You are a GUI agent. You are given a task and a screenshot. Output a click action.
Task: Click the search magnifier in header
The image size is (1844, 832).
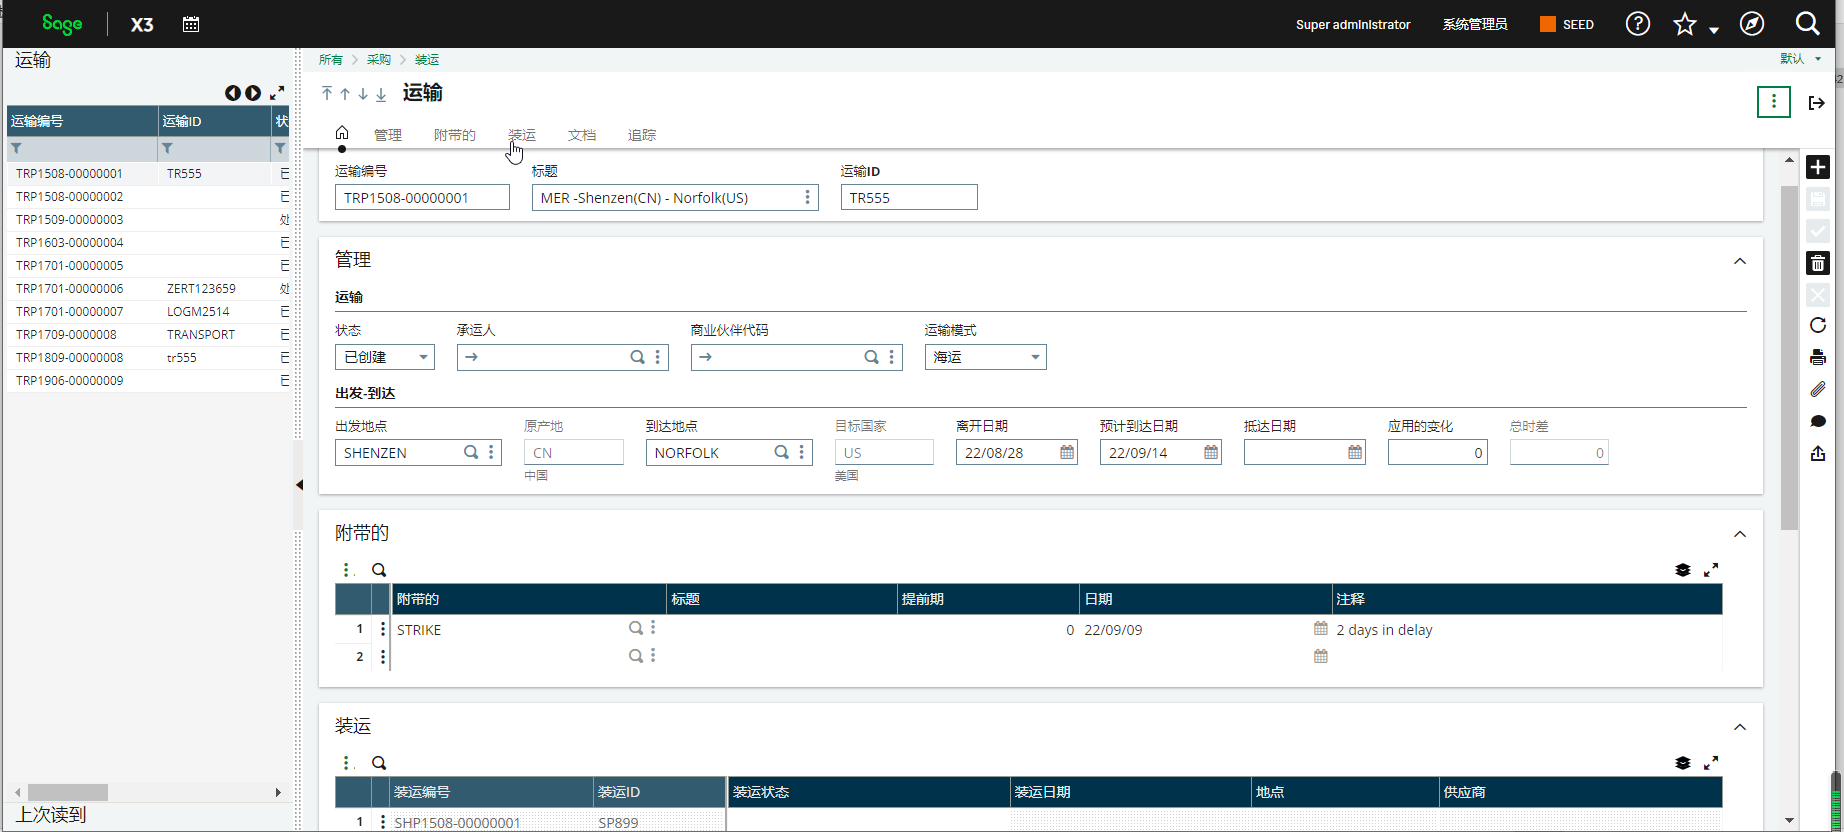(1807, 24)
